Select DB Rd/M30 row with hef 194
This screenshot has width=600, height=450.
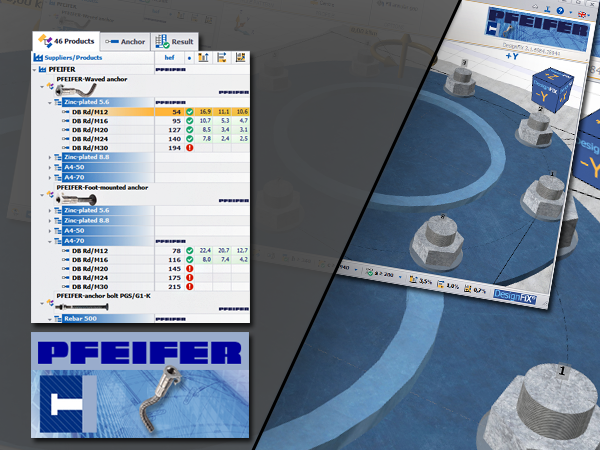point(155,148)
